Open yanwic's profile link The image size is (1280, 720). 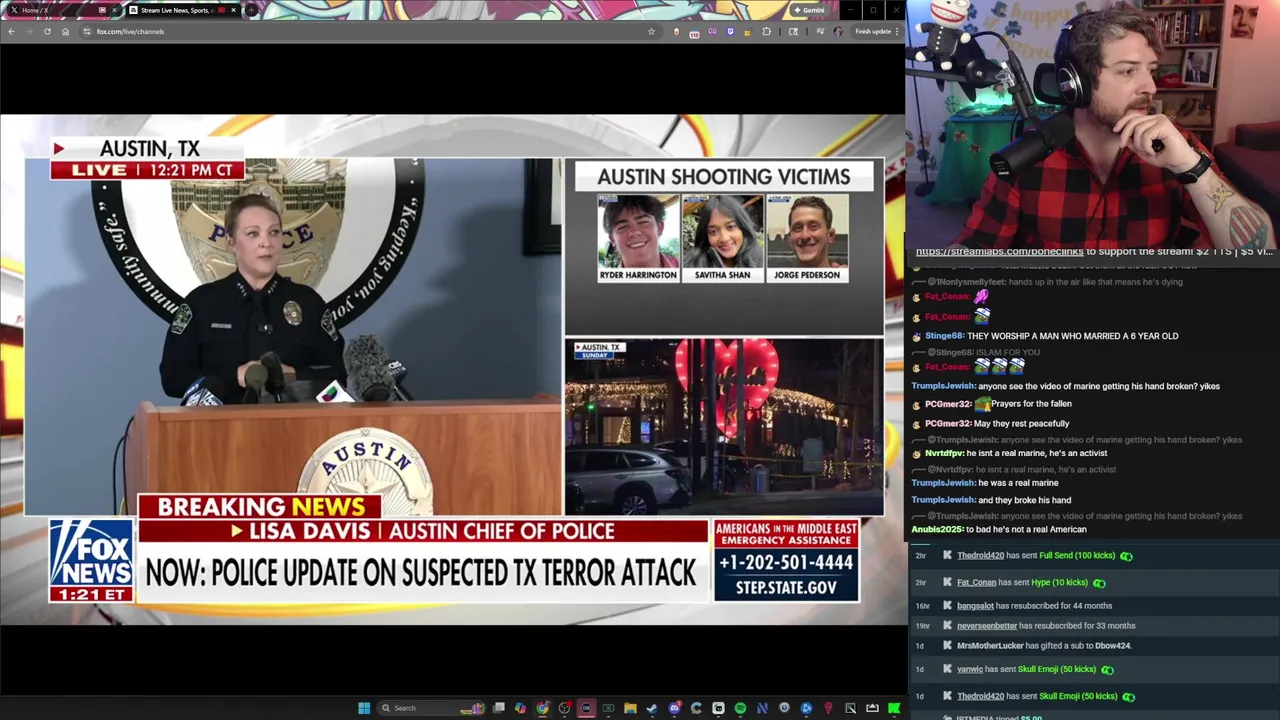click(x=970, y=669)
